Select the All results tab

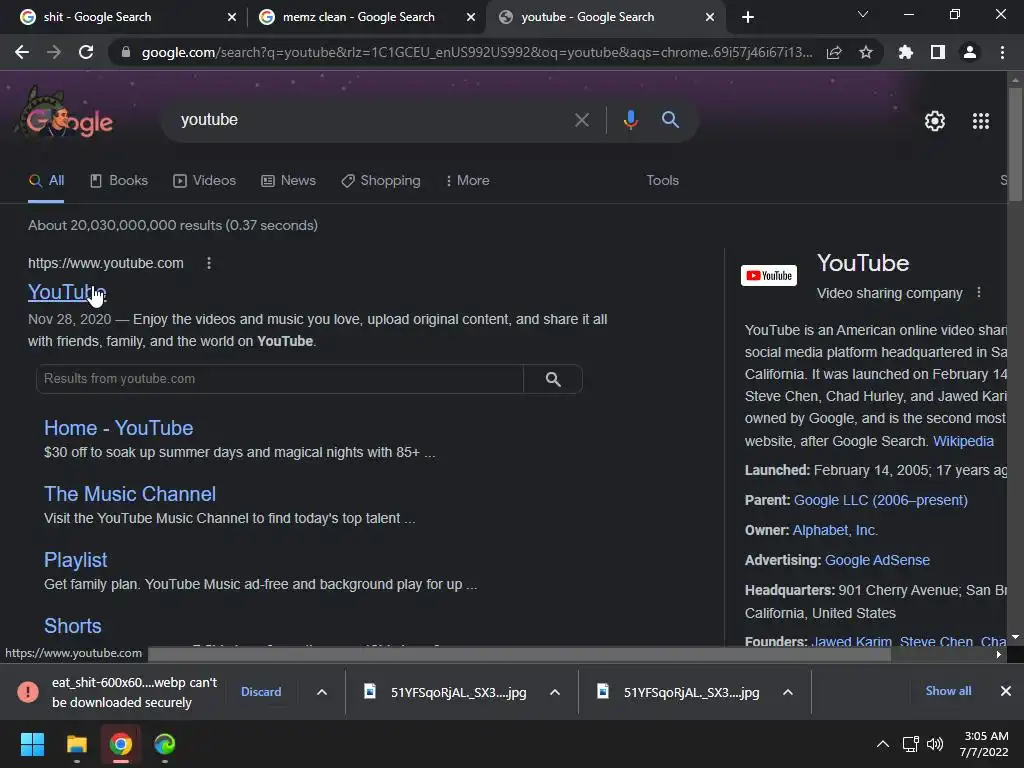(46, 181)
